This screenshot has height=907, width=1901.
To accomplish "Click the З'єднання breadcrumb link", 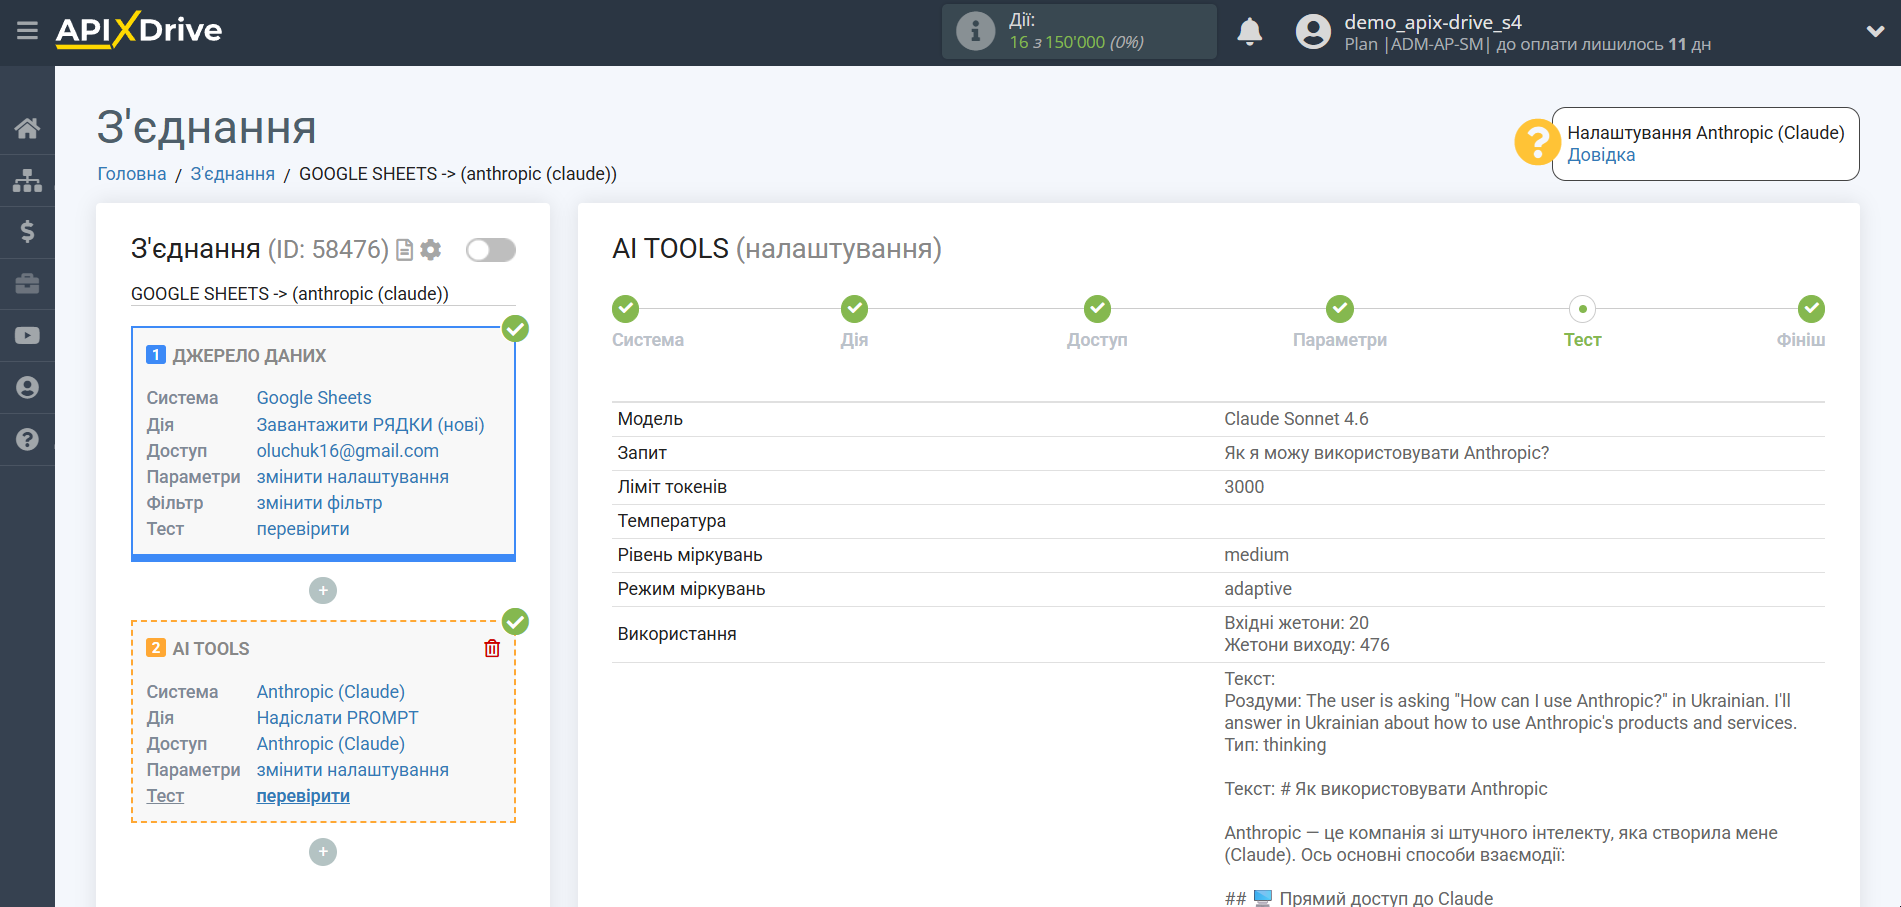I will coord(232,174).
